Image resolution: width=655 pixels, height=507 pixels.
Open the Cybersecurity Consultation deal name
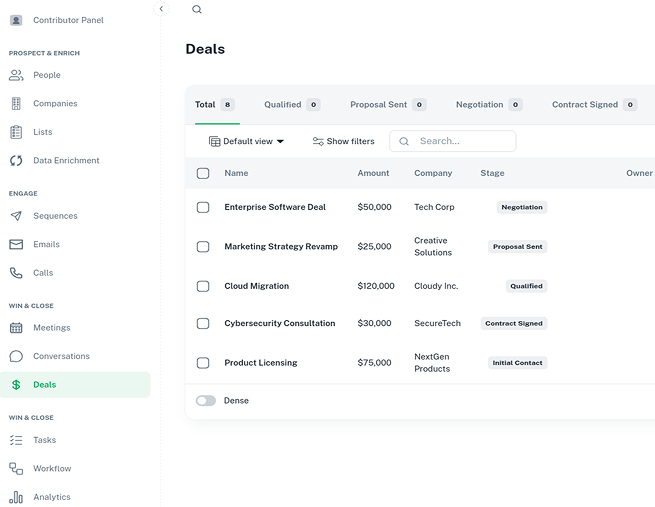point(279,323)
